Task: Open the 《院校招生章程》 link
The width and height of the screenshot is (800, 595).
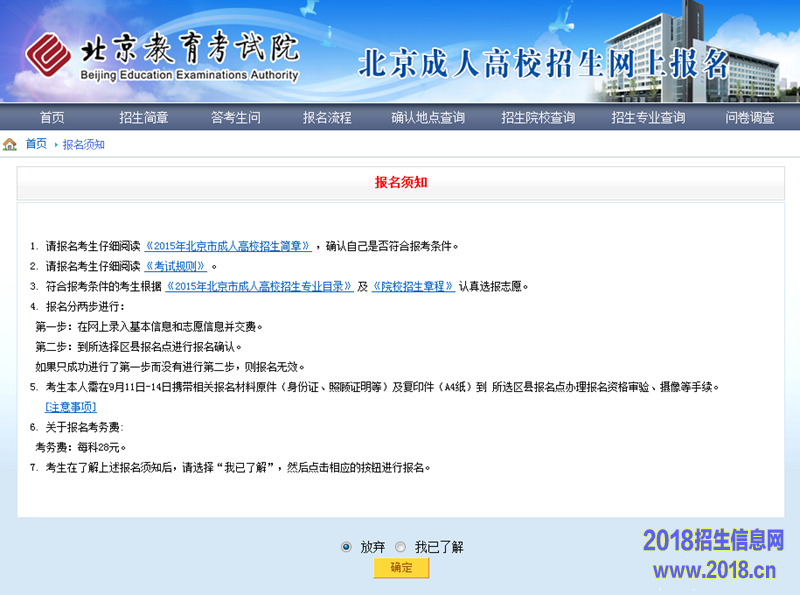Action: click(x=413, y=286)
